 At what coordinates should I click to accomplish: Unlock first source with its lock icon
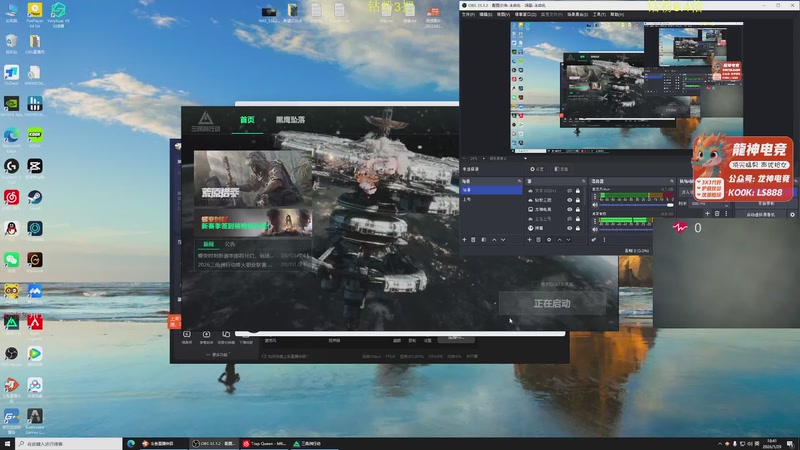point(578,191)
